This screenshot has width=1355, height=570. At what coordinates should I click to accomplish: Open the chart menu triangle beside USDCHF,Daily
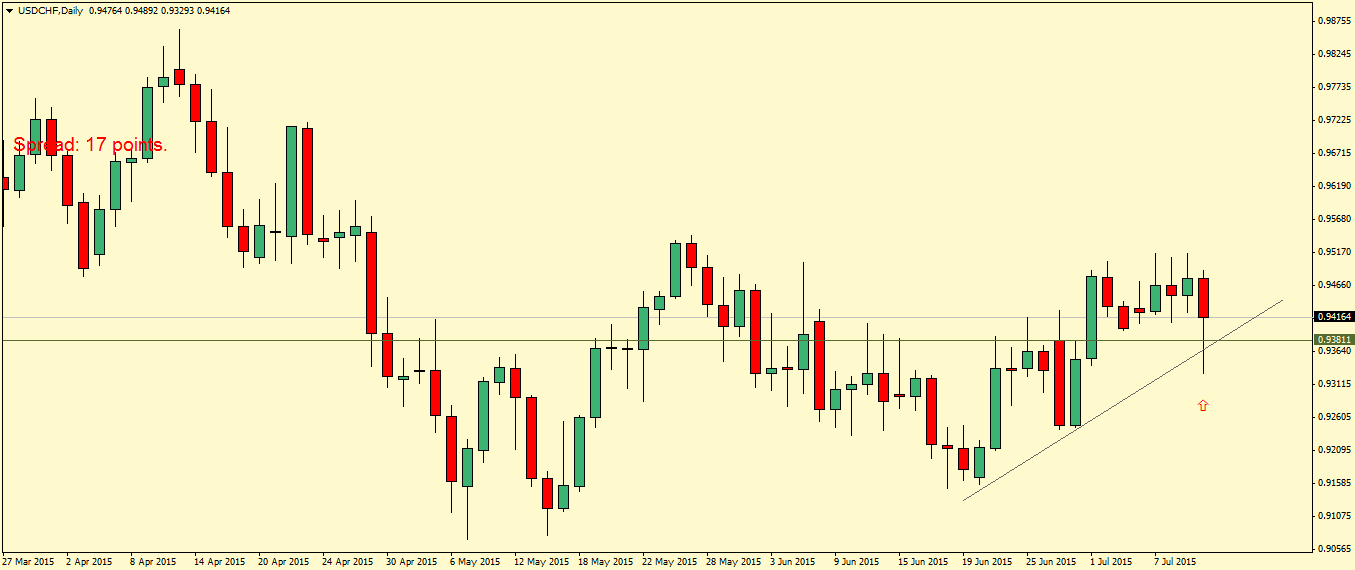click(9, 10)
